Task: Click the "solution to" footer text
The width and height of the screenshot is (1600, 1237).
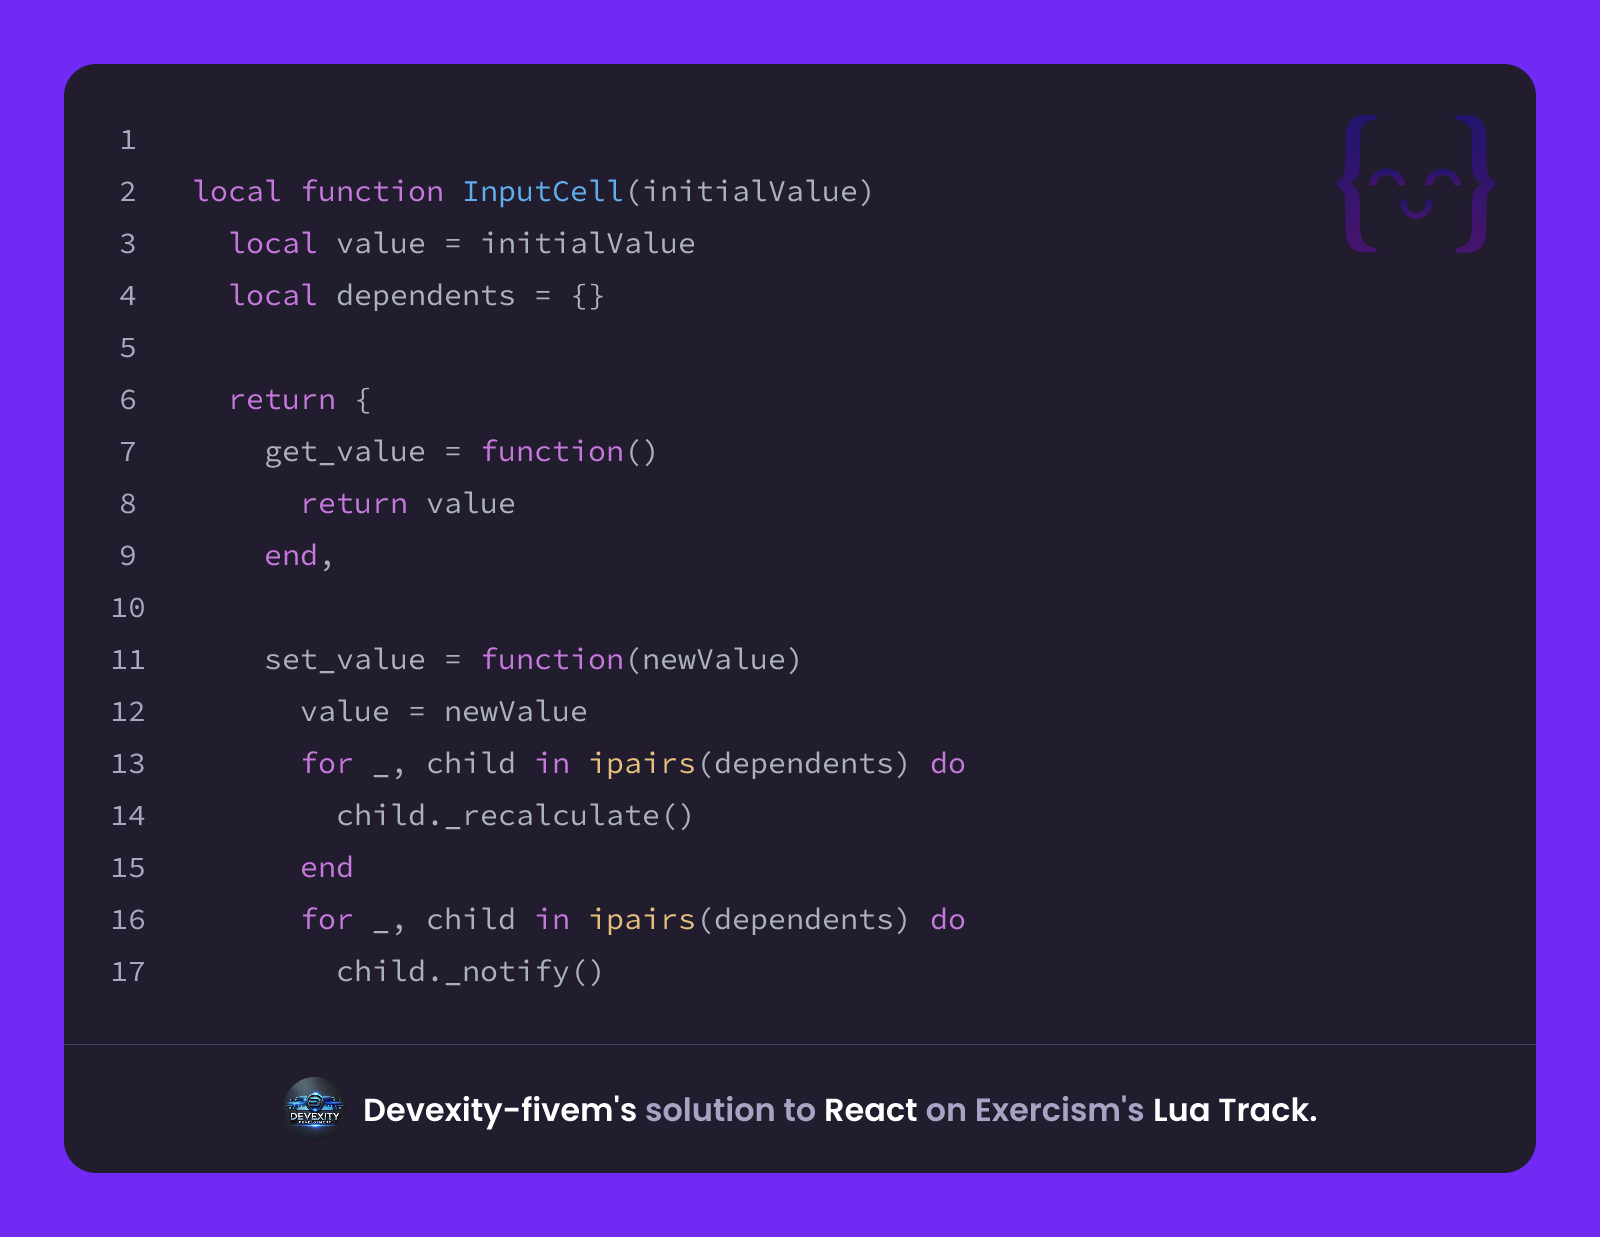Action: pos(730,1110)
